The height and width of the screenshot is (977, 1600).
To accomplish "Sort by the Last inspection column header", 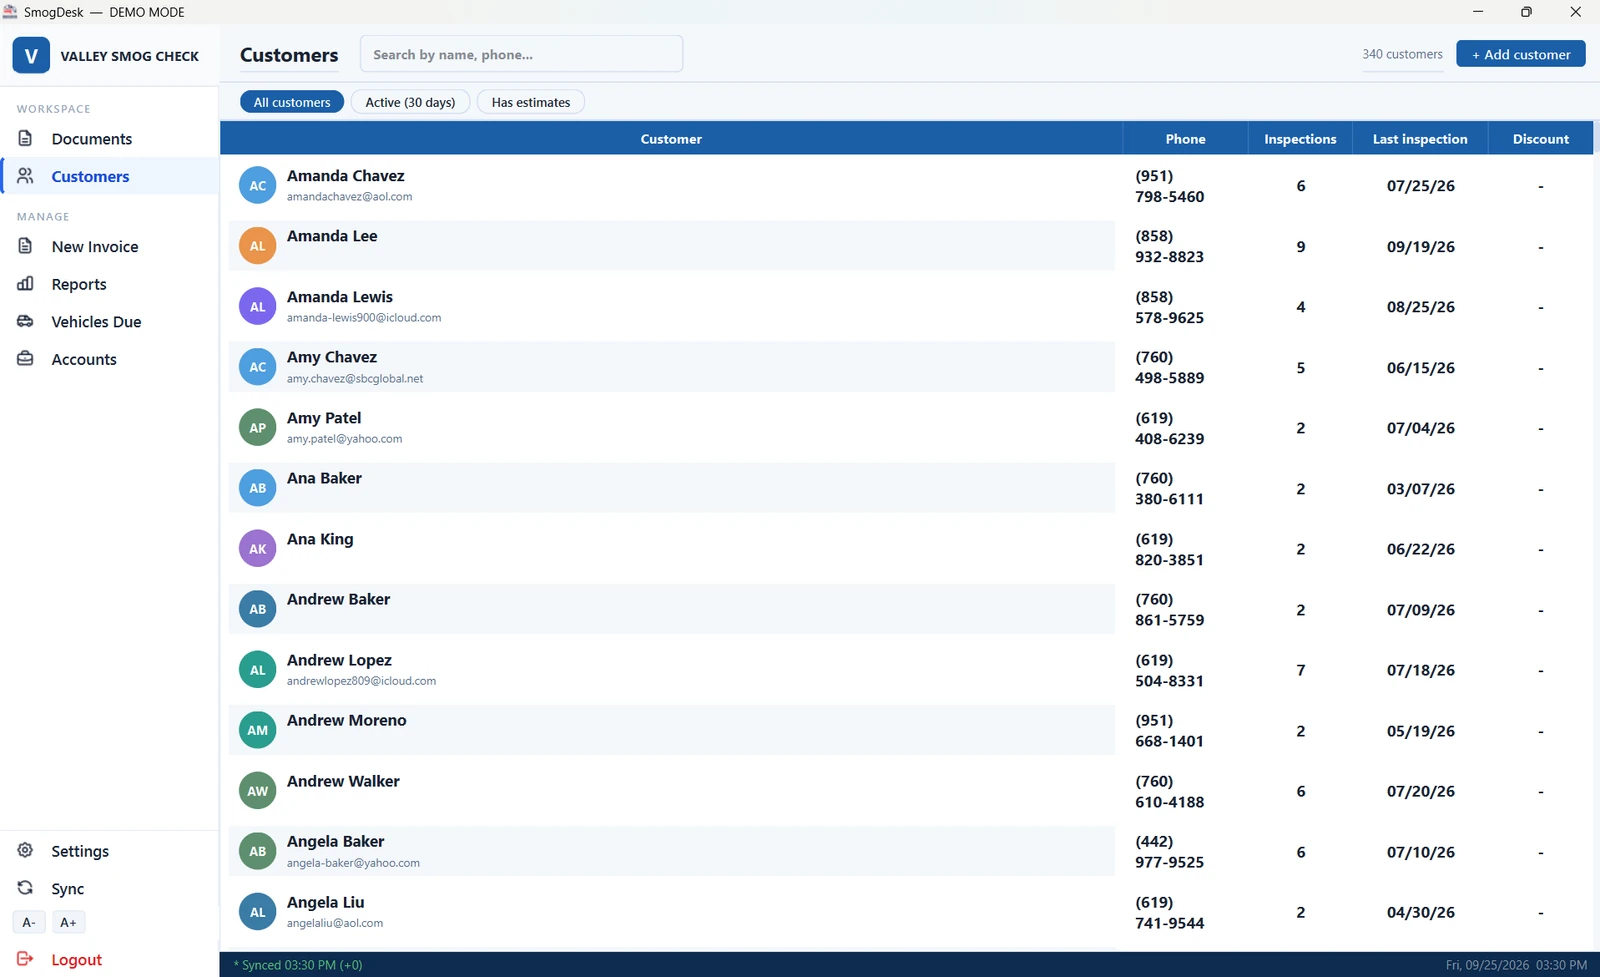I will (1420, 139).
